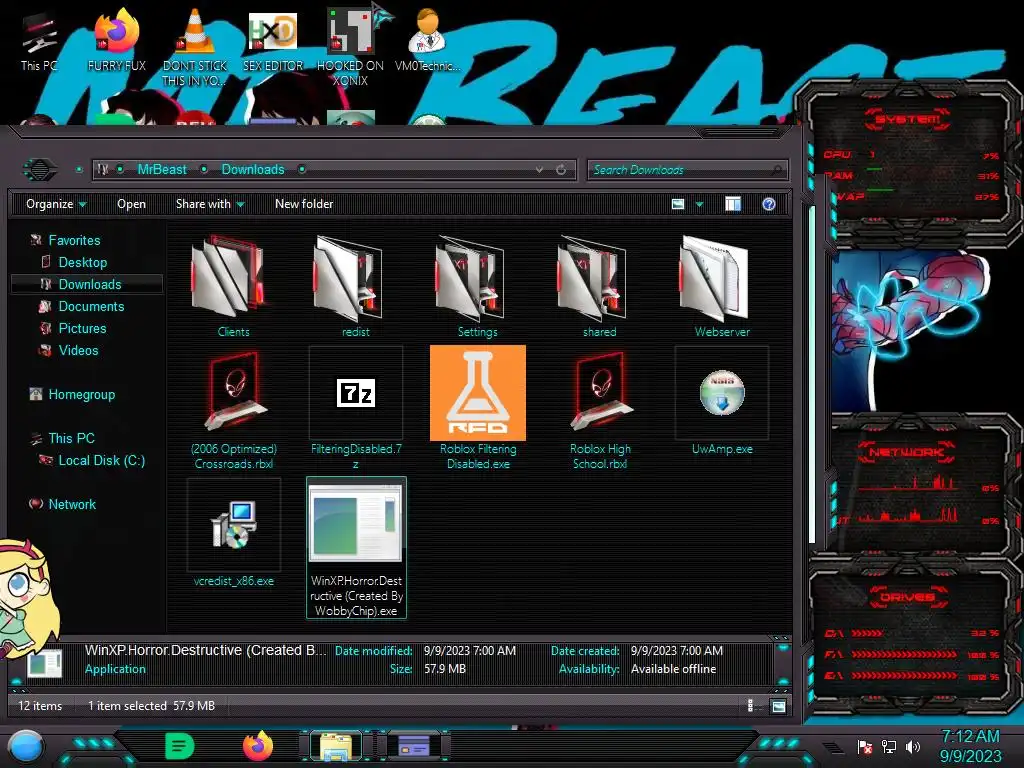Select Downloads in navigation pane
1024x768 pixels.
click(x=89, y=284)
